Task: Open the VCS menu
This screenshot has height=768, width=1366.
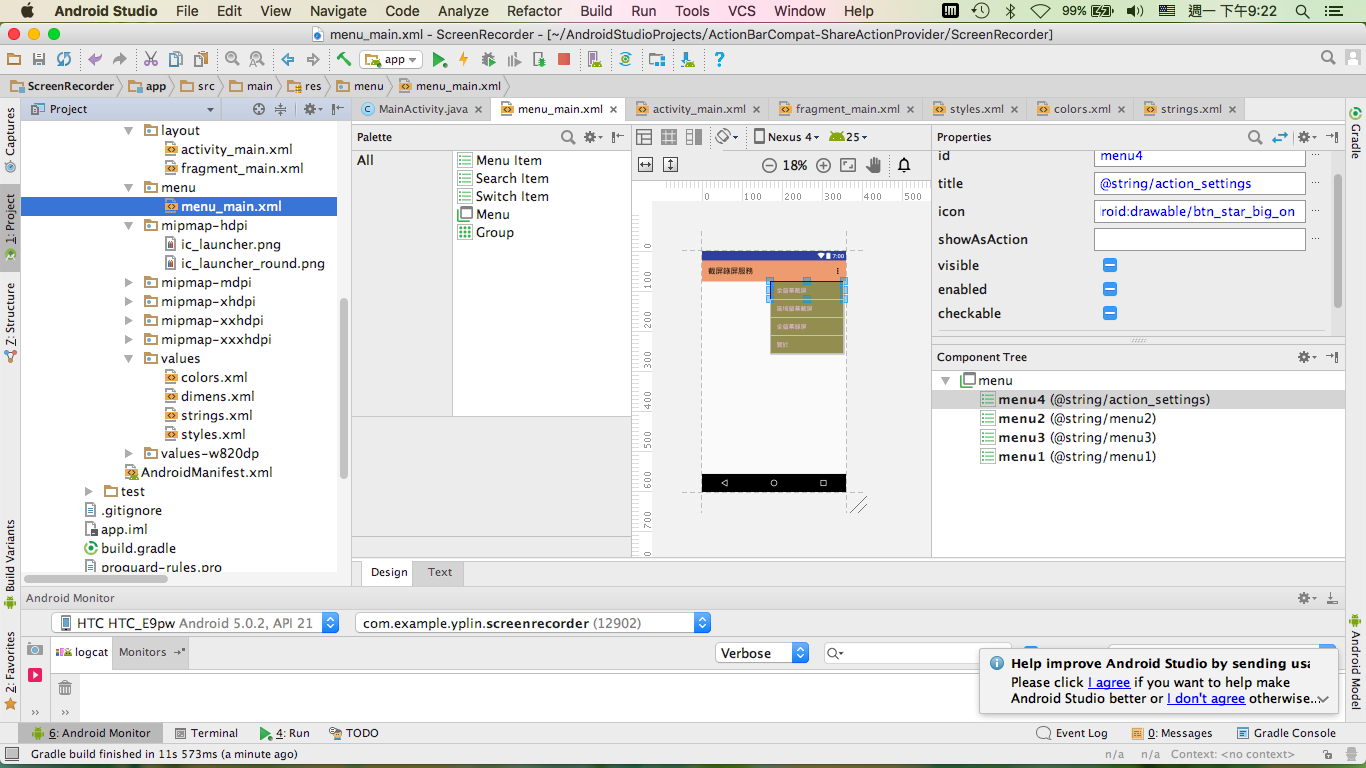Action: (741, 11)
